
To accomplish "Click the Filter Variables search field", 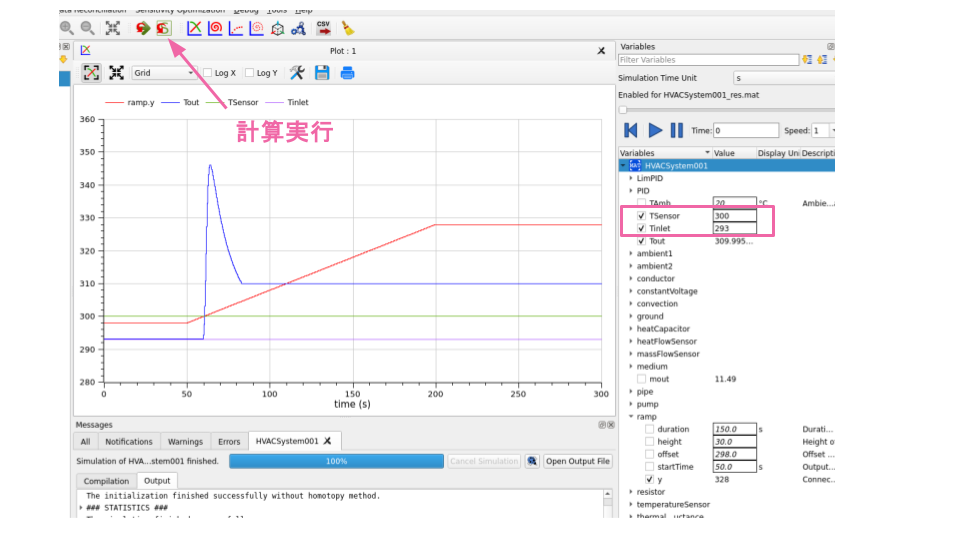I will tap(708, 60).
